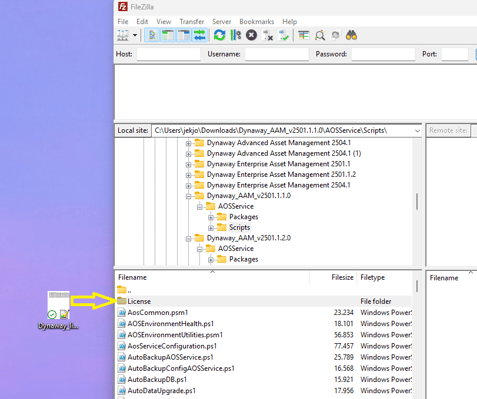477x399 pixels.
Task: Expand Dynaway Enterprise Asset Management 2504.1 node
Action: click(188, 186)
